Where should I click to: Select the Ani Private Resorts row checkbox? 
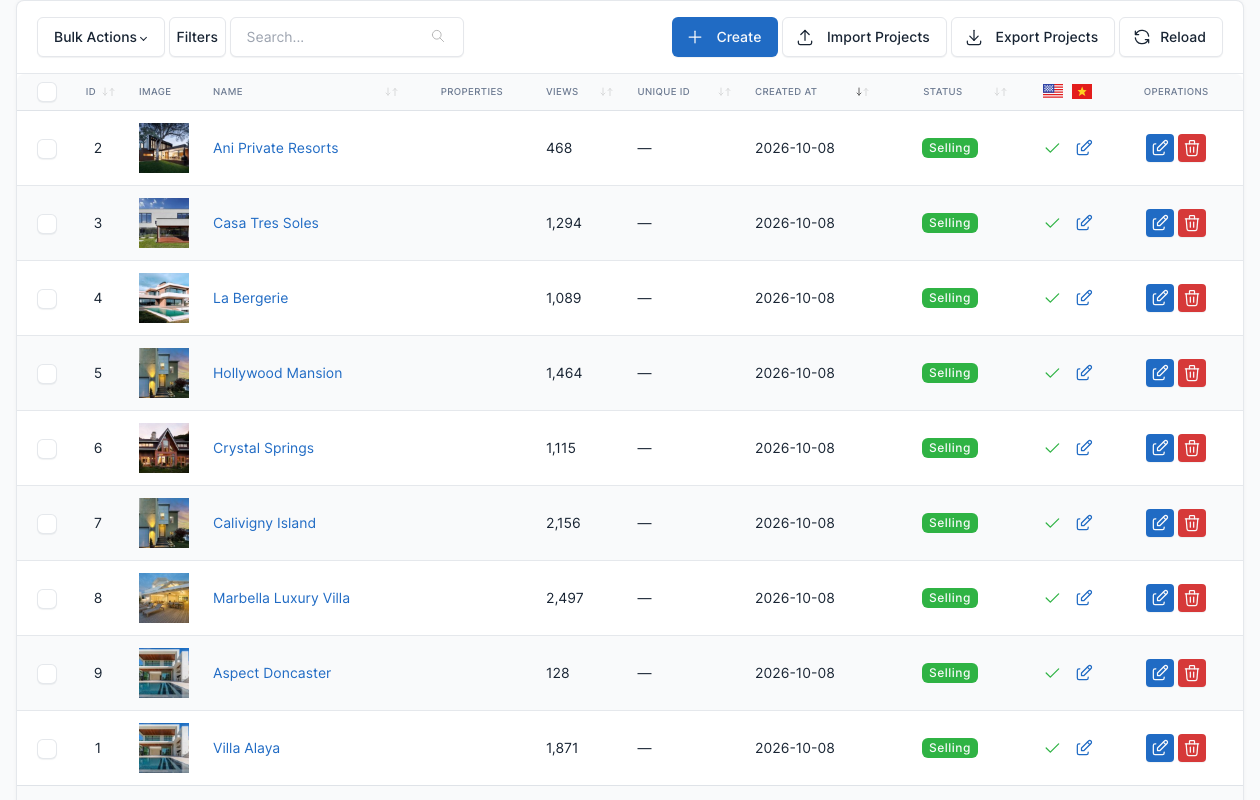pyautogui.click(x=47, y=149)
